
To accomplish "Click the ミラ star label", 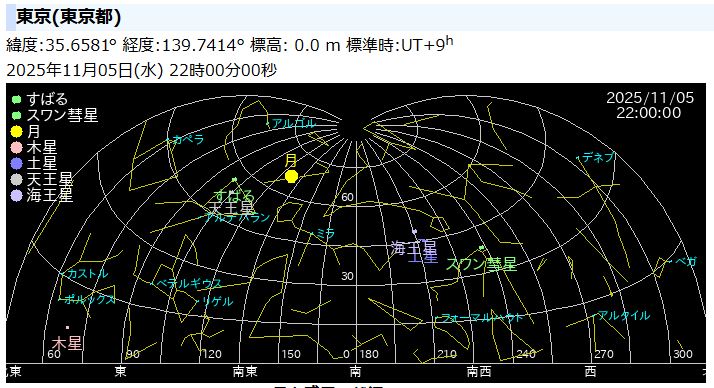I will point(326,234).
